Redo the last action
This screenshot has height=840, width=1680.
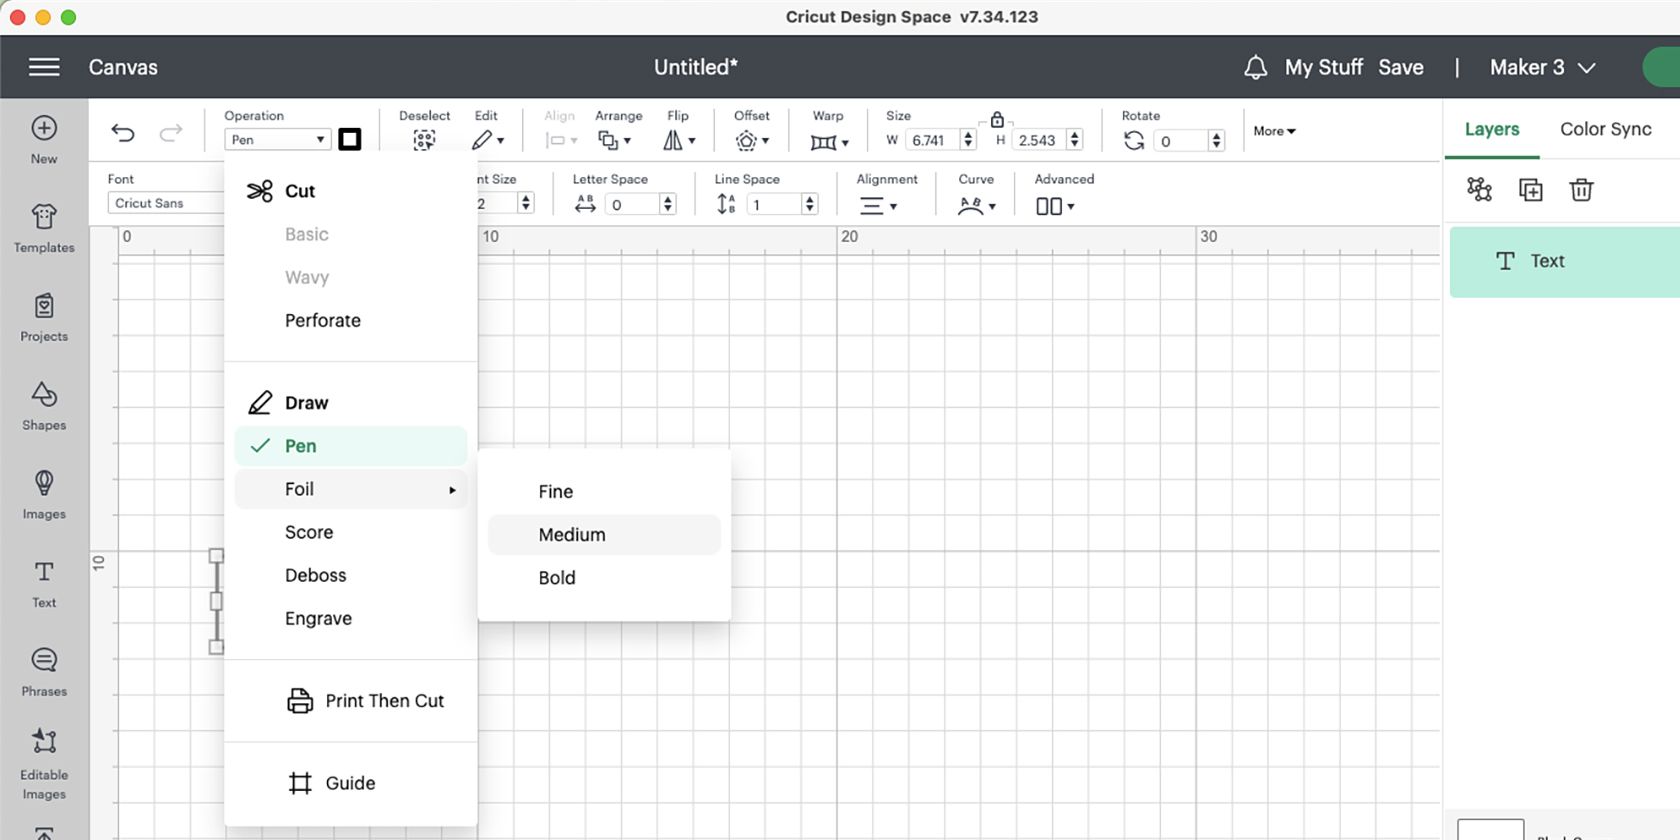tap(171, 132)
